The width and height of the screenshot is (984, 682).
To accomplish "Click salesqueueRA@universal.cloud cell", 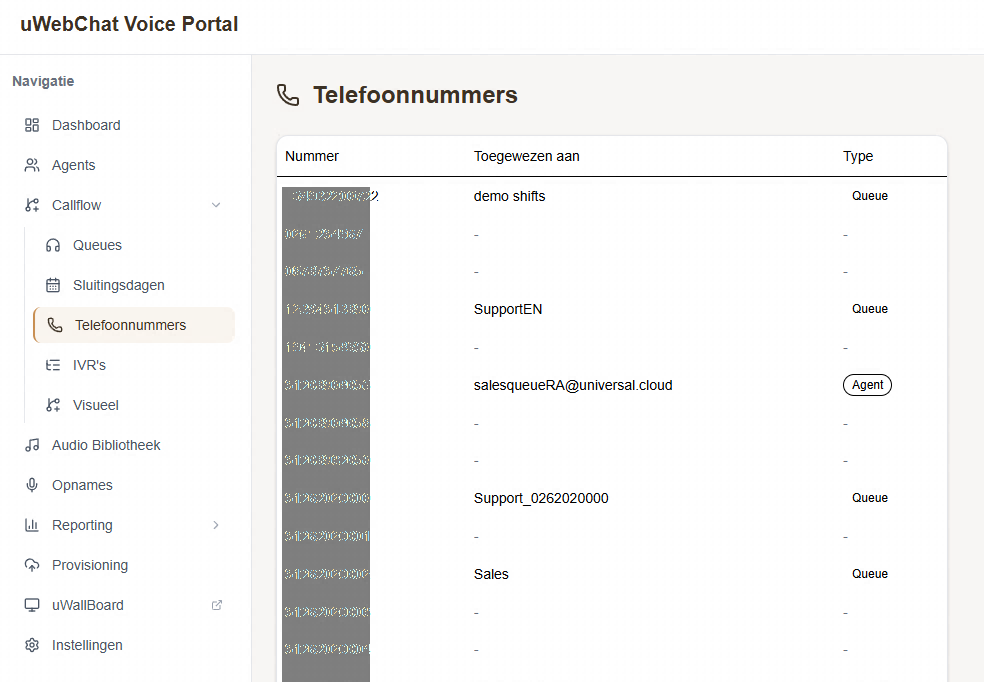I will tap(573, 385).
